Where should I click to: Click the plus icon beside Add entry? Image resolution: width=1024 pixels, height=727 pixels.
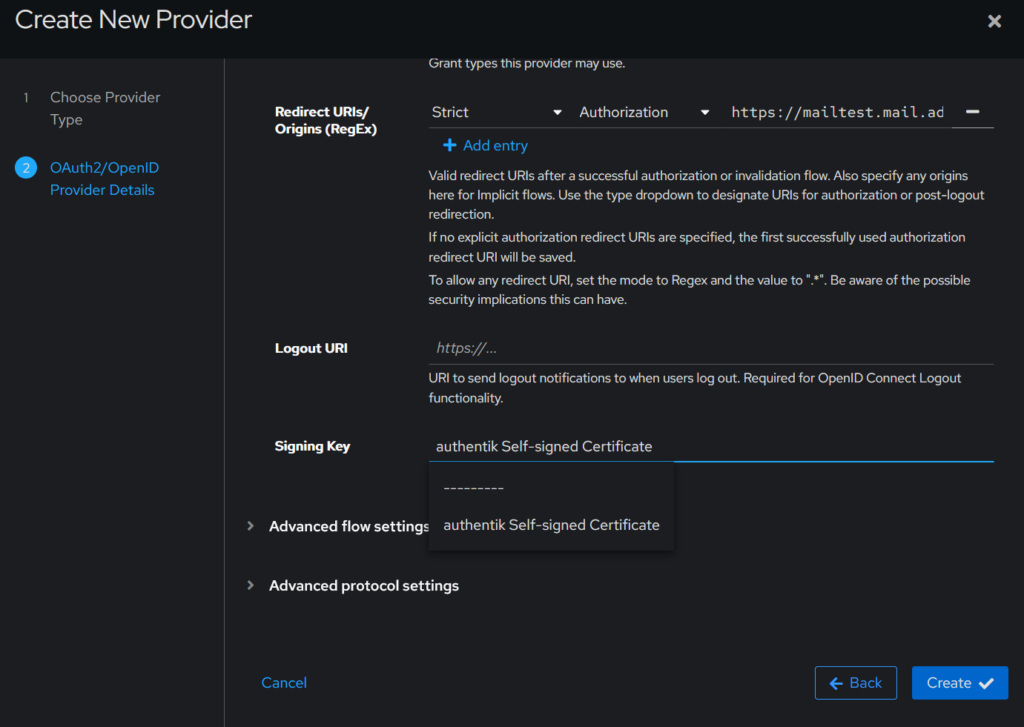(449, 146)
